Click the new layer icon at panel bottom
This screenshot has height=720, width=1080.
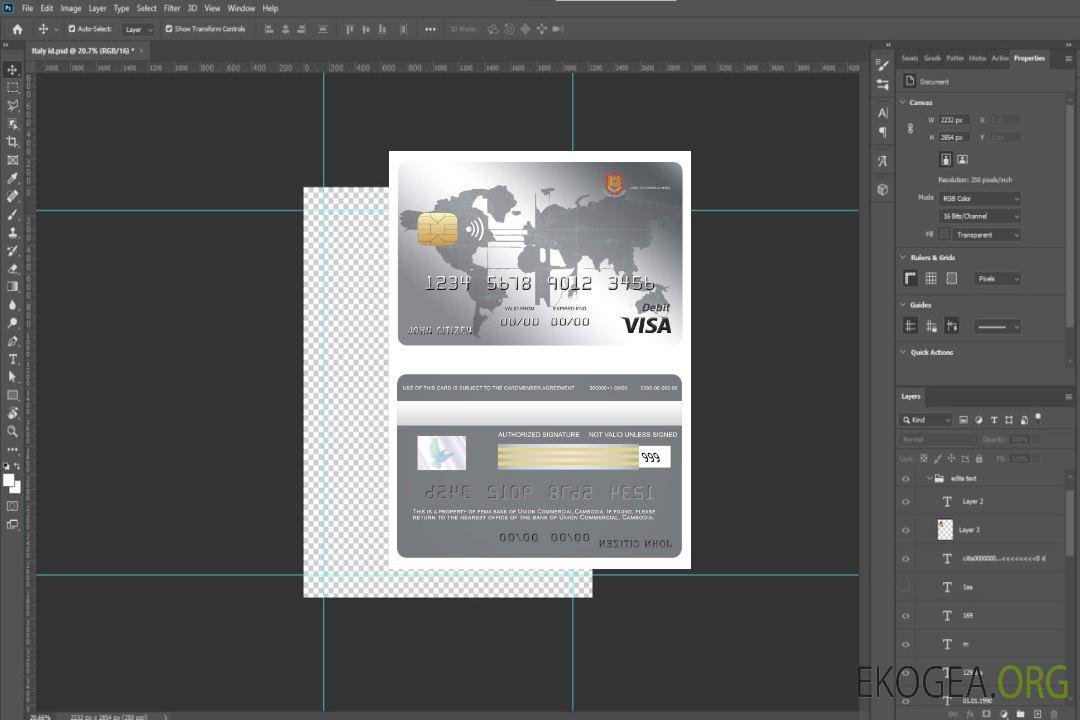[1037, 714]
